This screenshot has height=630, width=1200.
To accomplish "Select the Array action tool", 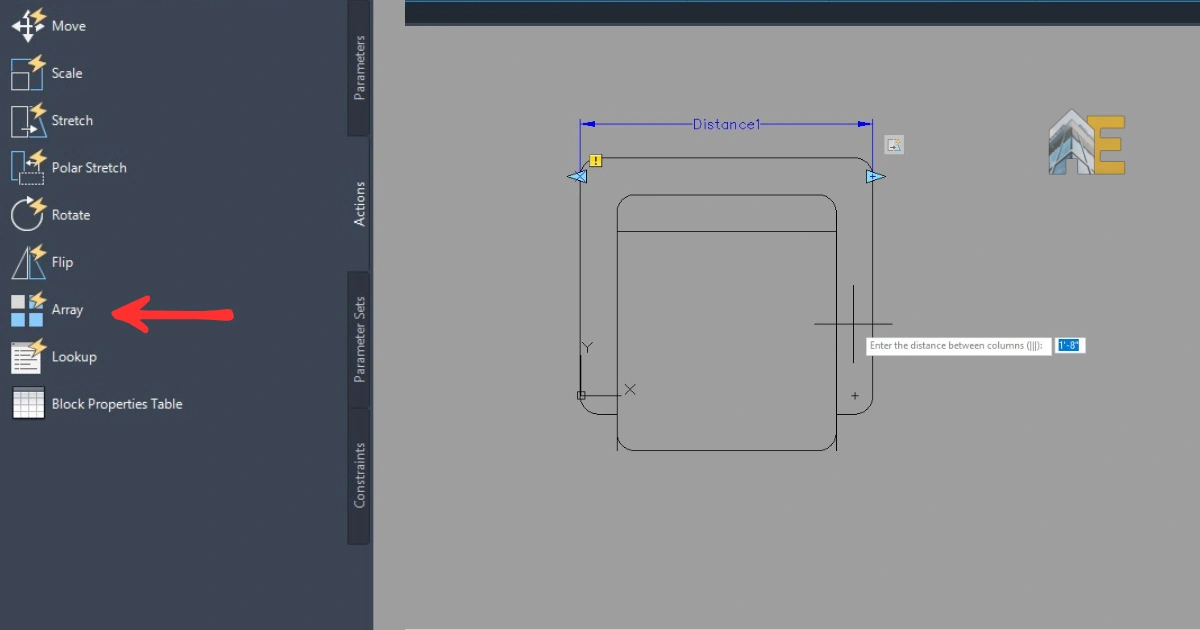I will click(28, 309).
